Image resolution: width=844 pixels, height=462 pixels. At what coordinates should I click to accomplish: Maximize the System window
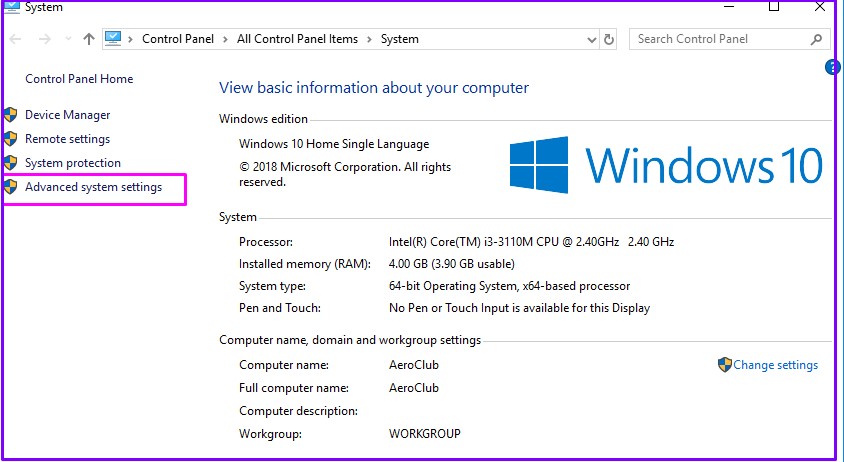pos(774,6)
